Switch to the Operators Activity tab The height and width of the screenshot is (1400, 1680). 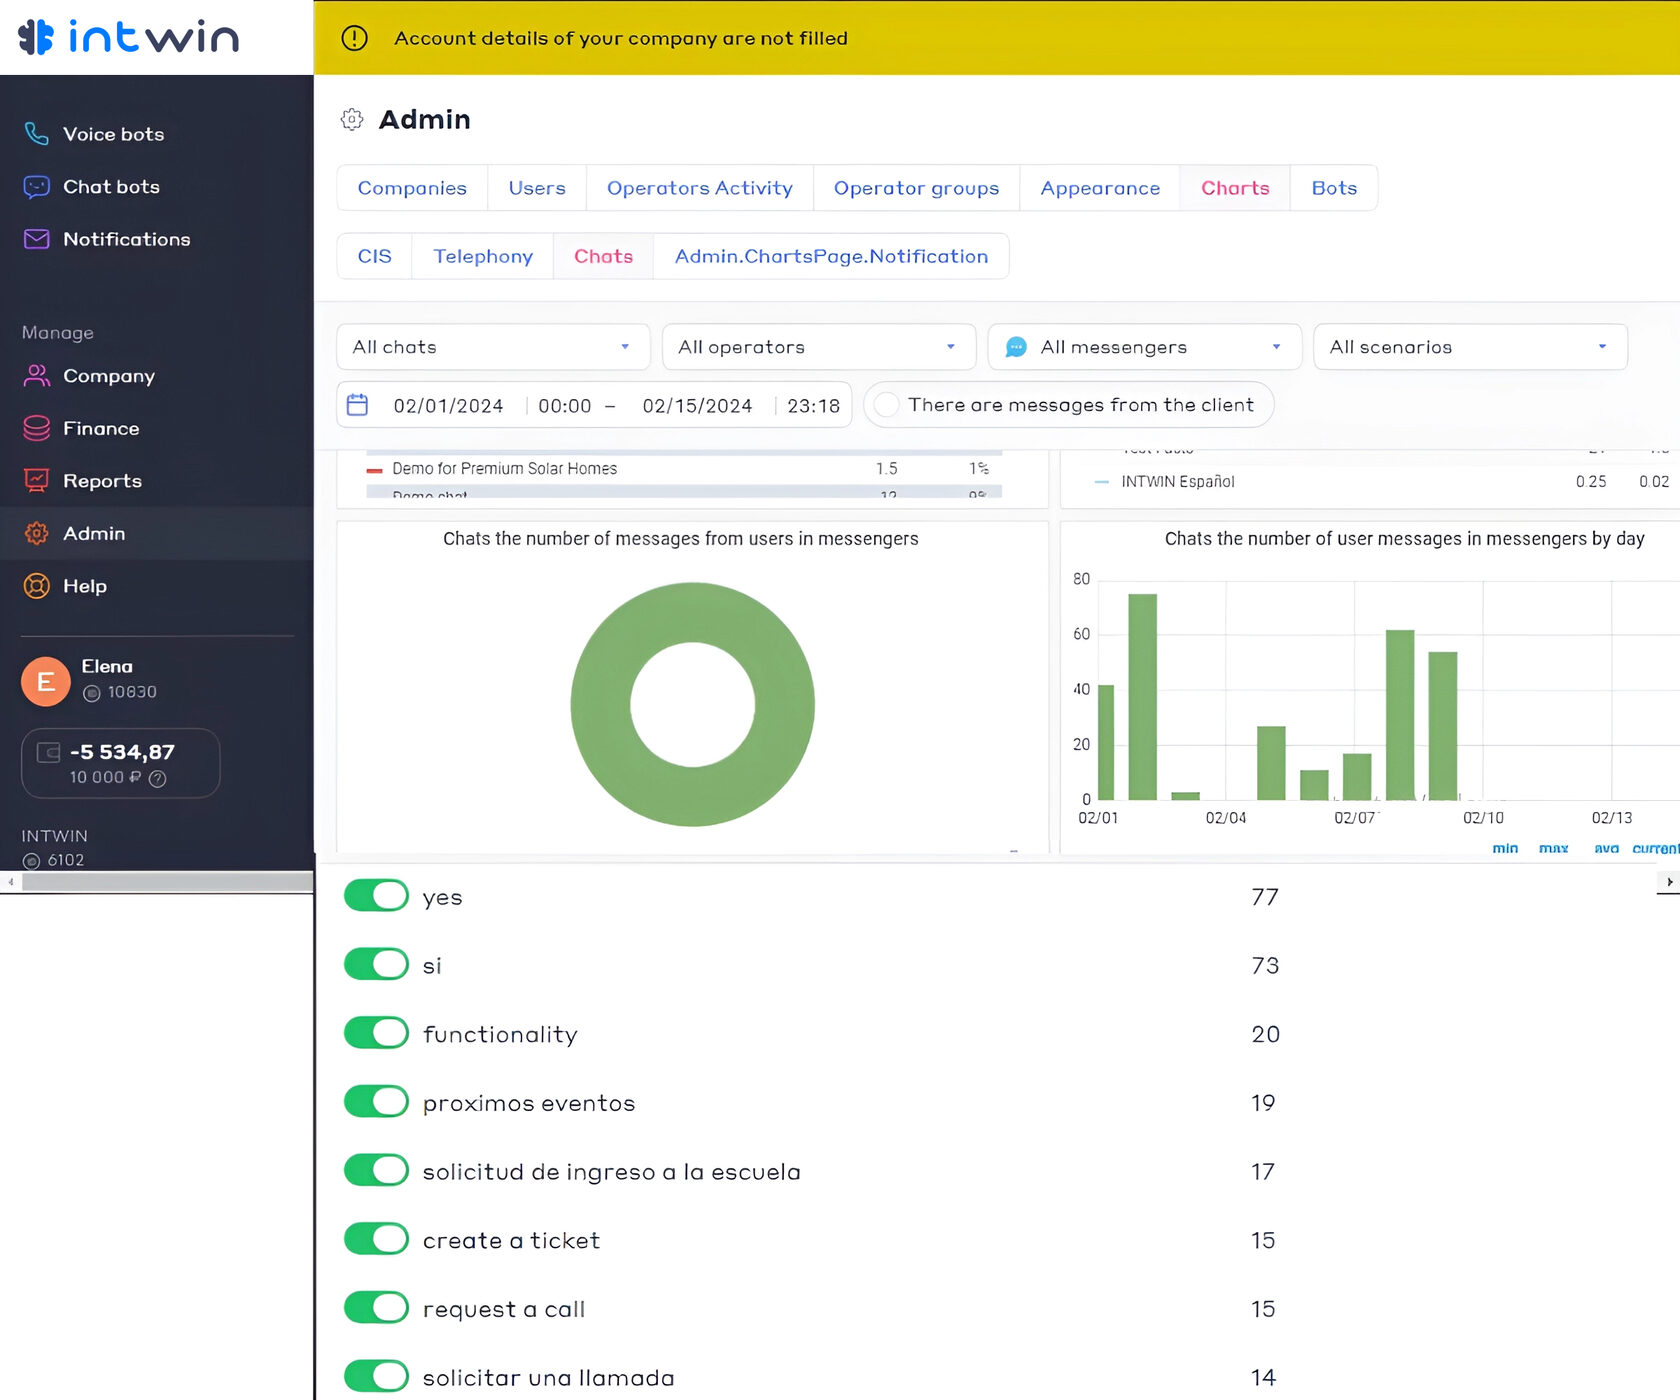click(x=699, y=188)
